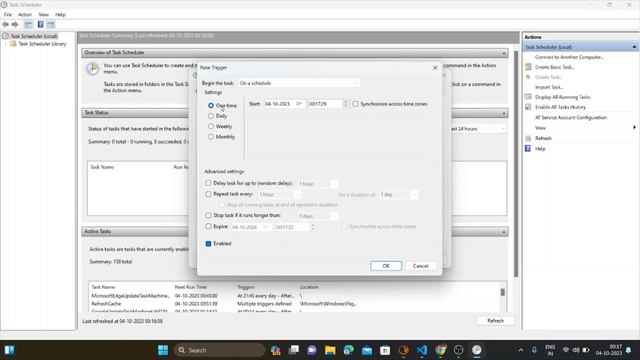Open the Action menu
This screenshot has width=640, height=360.
pos(25,15)
